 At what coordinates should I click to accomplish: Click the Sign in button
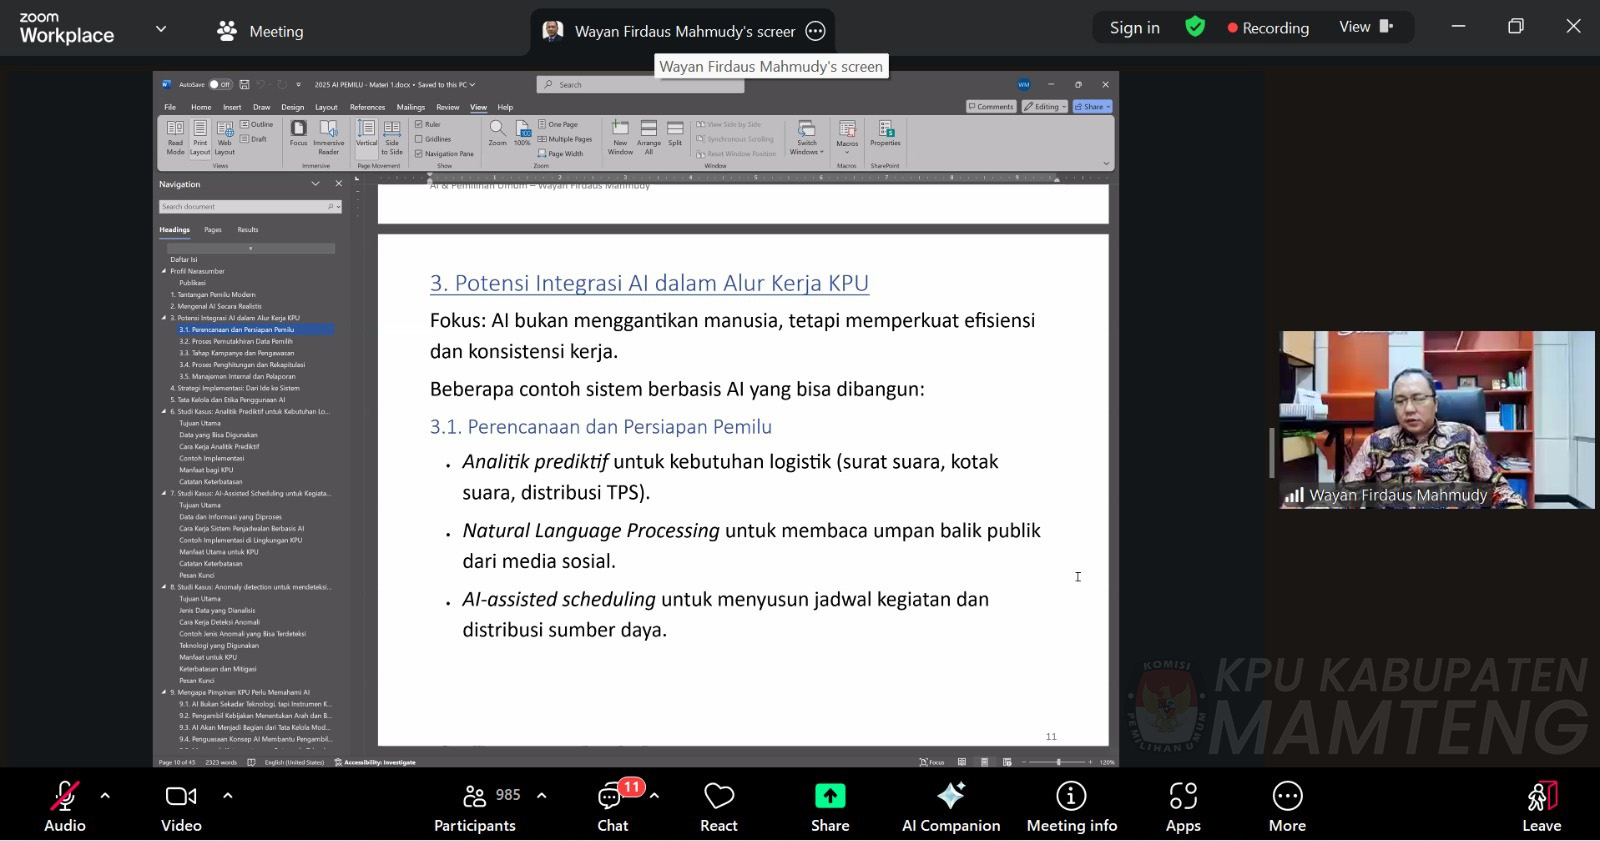click(x=1134, y=28)
